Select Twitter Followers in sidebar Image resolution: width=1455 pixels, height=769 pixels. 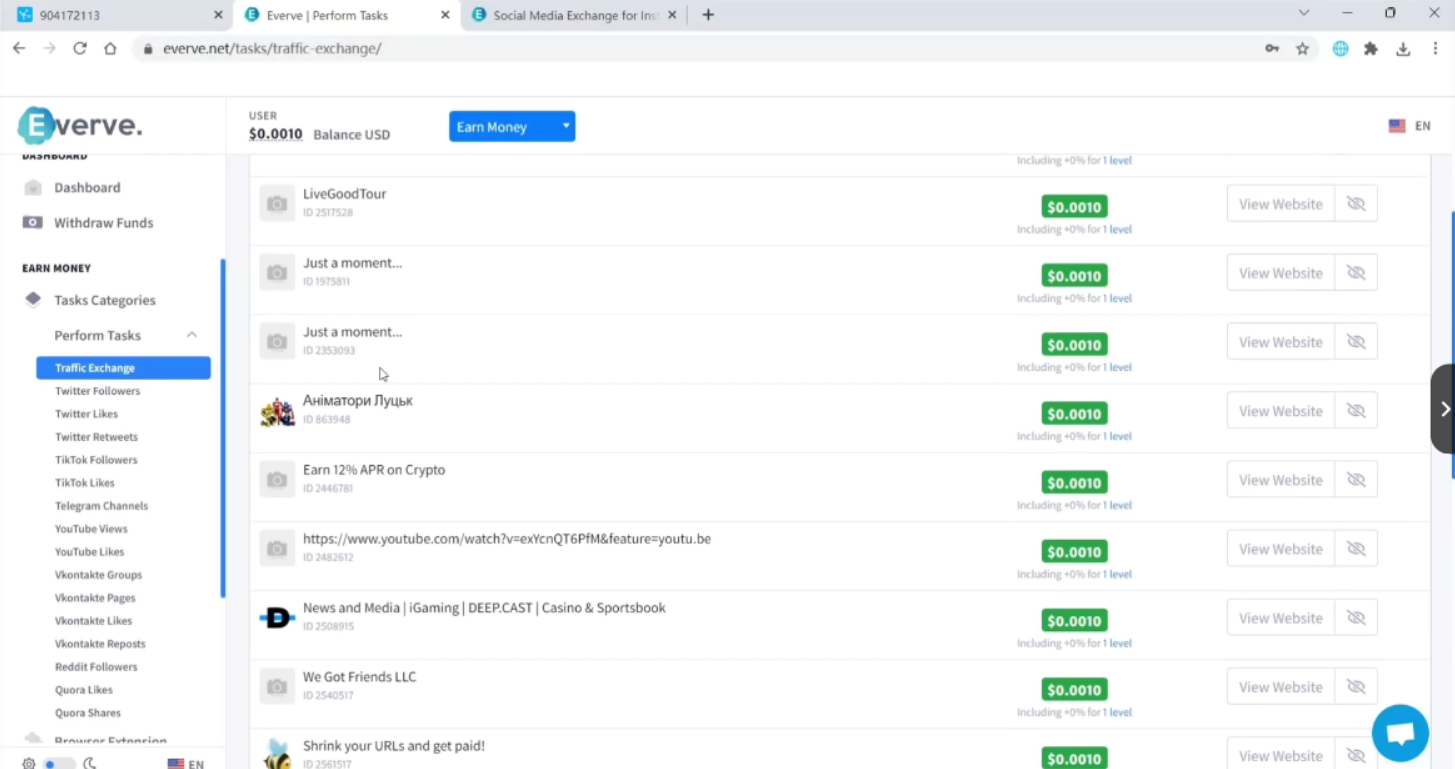tap(97, 391)
